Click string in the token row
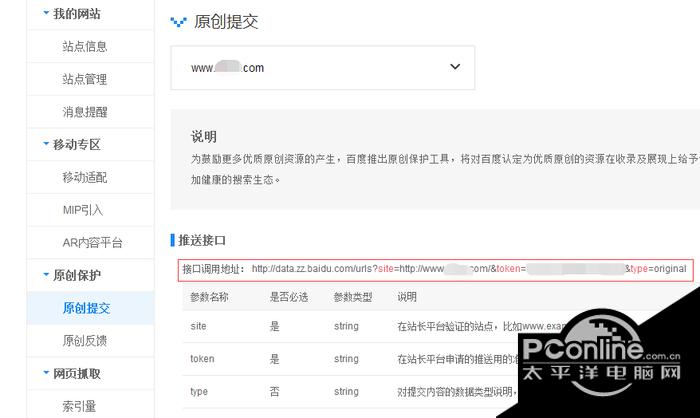The width and height of the screenshot is (700, 418). click(346, 359)
